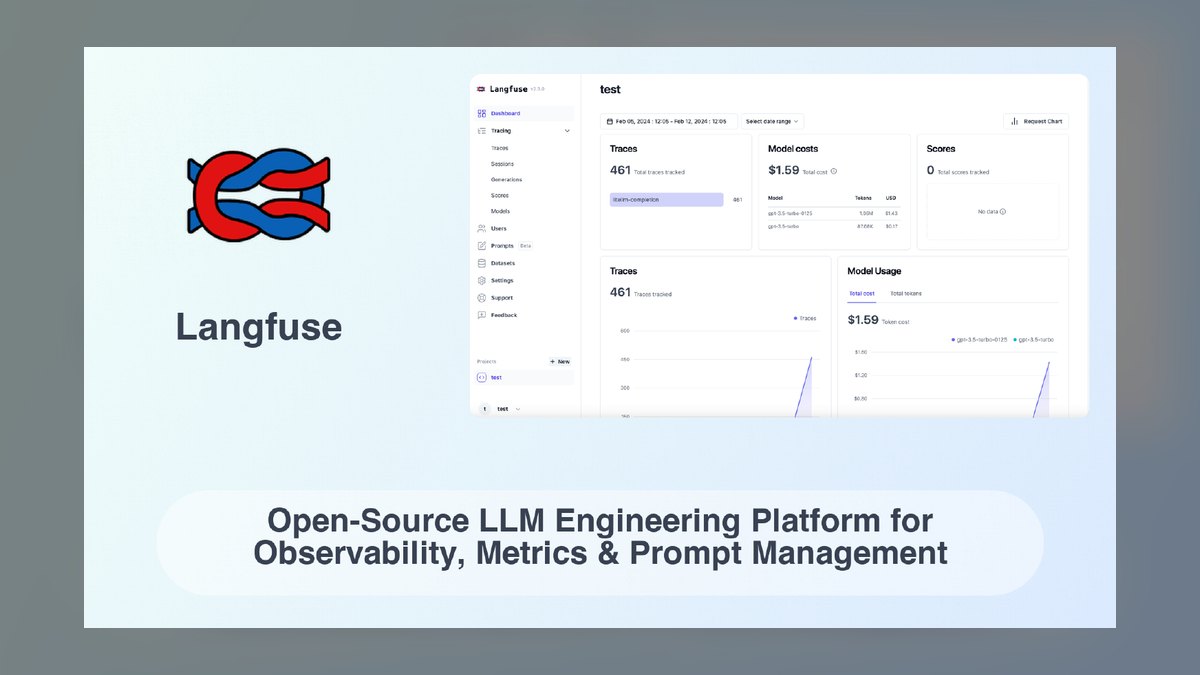Click the page title 'test'
This screenshot has height=675, width=1200.
coord(610,90)
